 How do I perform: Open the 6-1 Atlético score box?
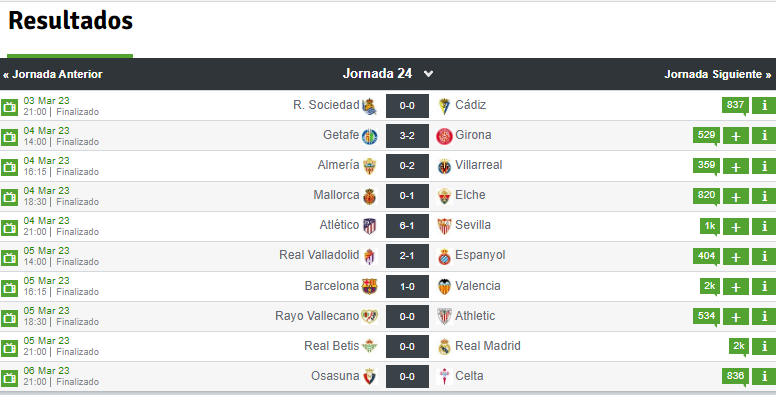407,226
